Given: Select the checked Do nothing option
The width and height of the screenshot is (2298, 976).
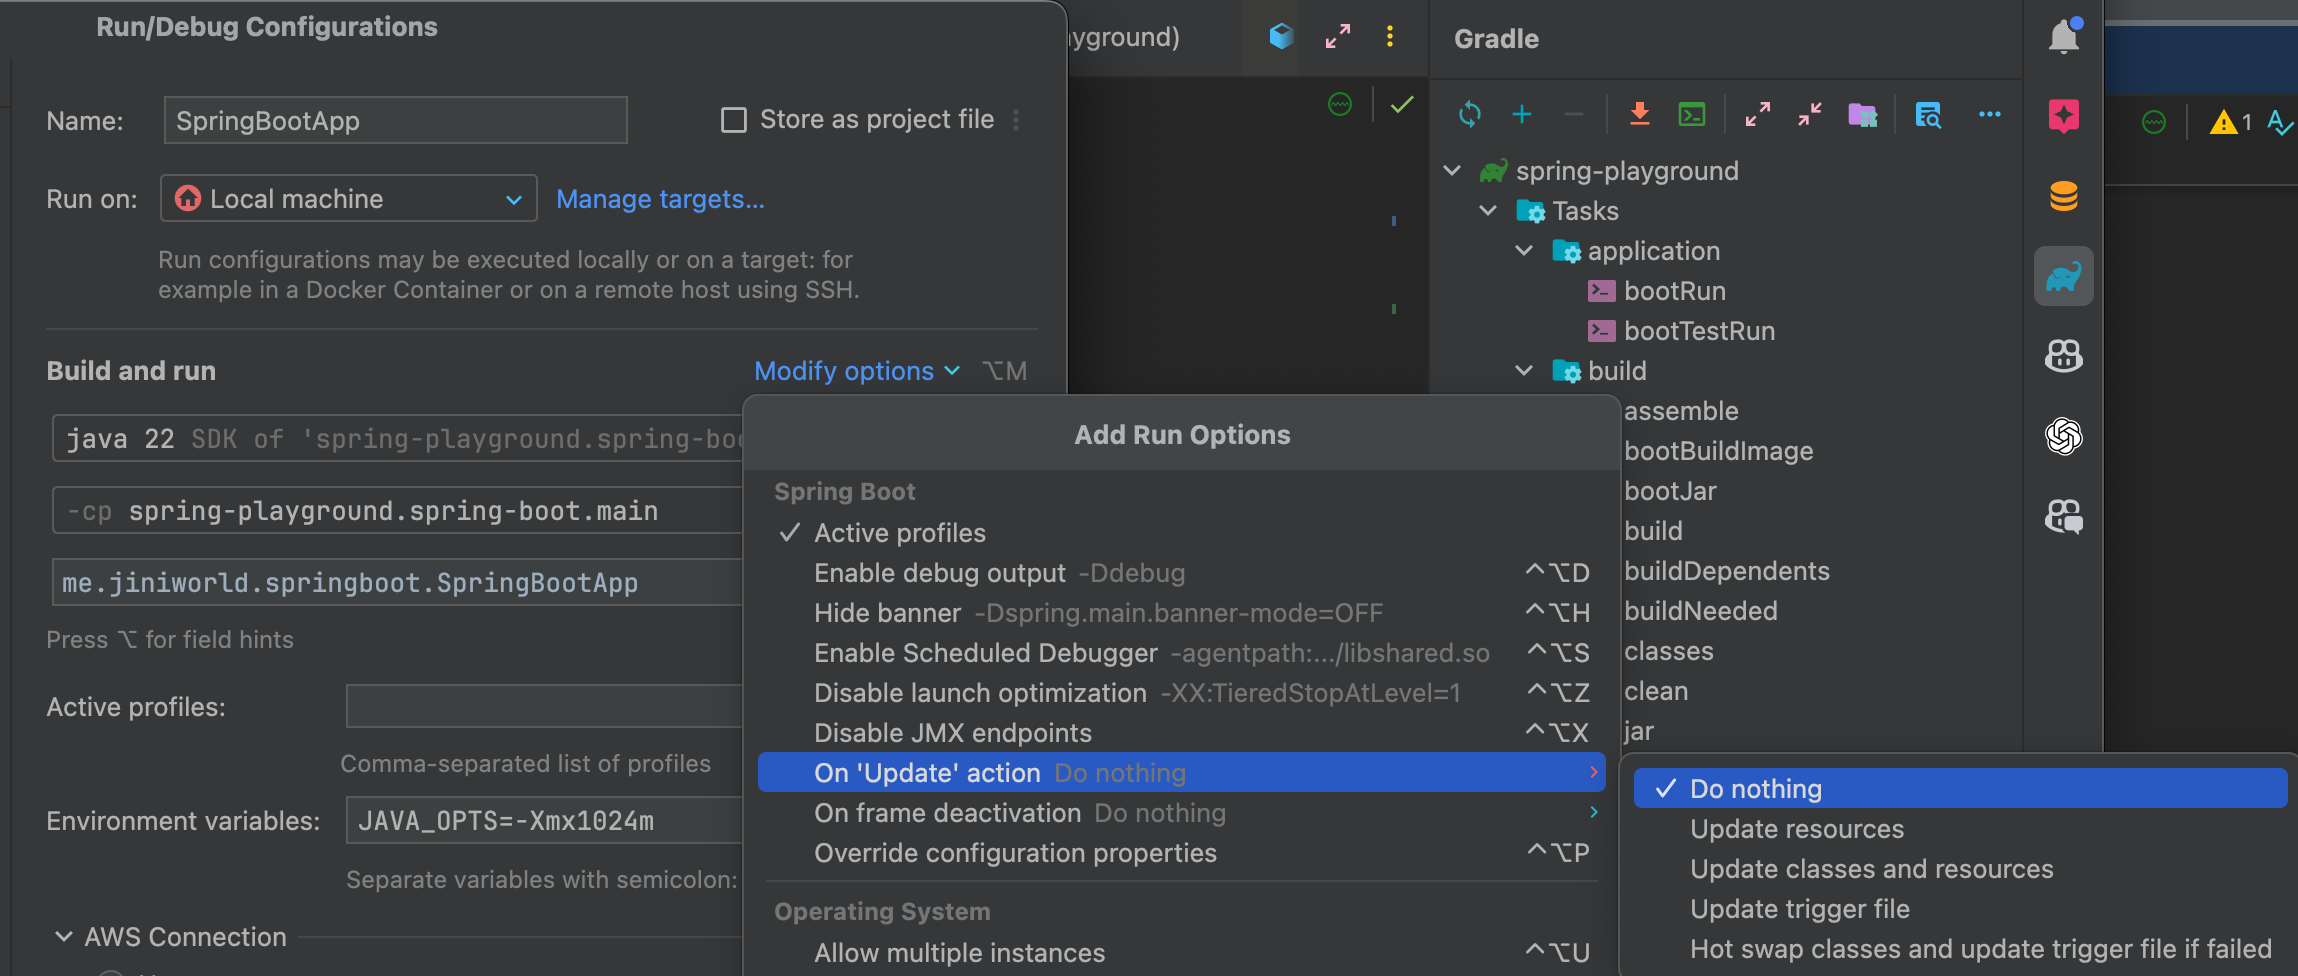Looking at the screenshot, I should pyautogui.click(x=1960, y=789).
